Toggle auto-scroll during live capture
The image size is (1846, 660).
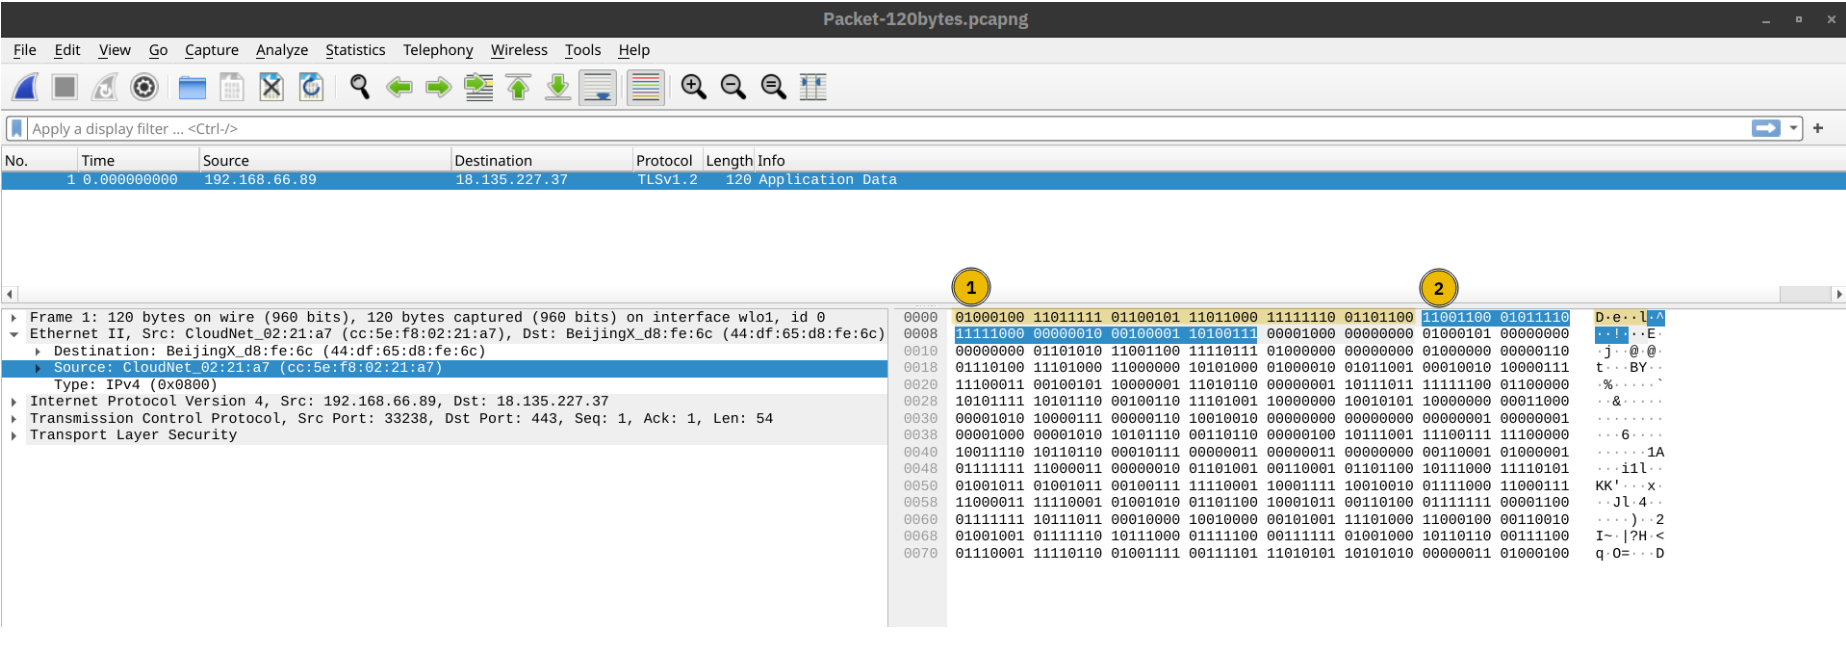598,88
